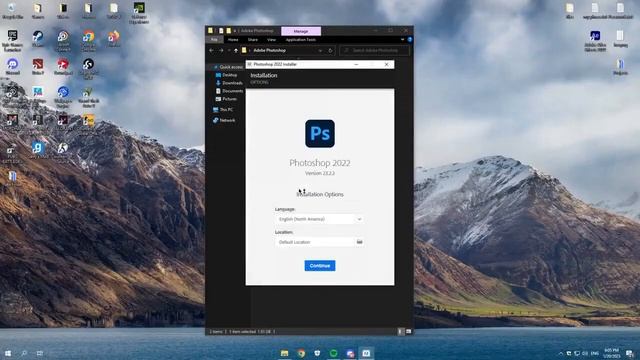
Task: Click the NVIDIA GeForce Experience desktop icon
Action: [139, 12]
